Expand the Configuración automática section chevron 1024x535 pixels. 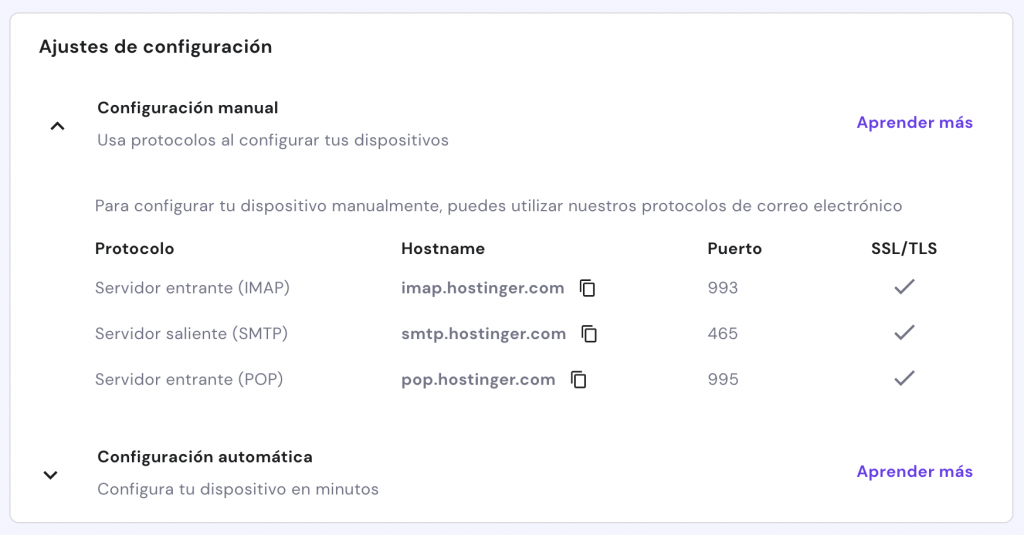[x=51, y=475]
